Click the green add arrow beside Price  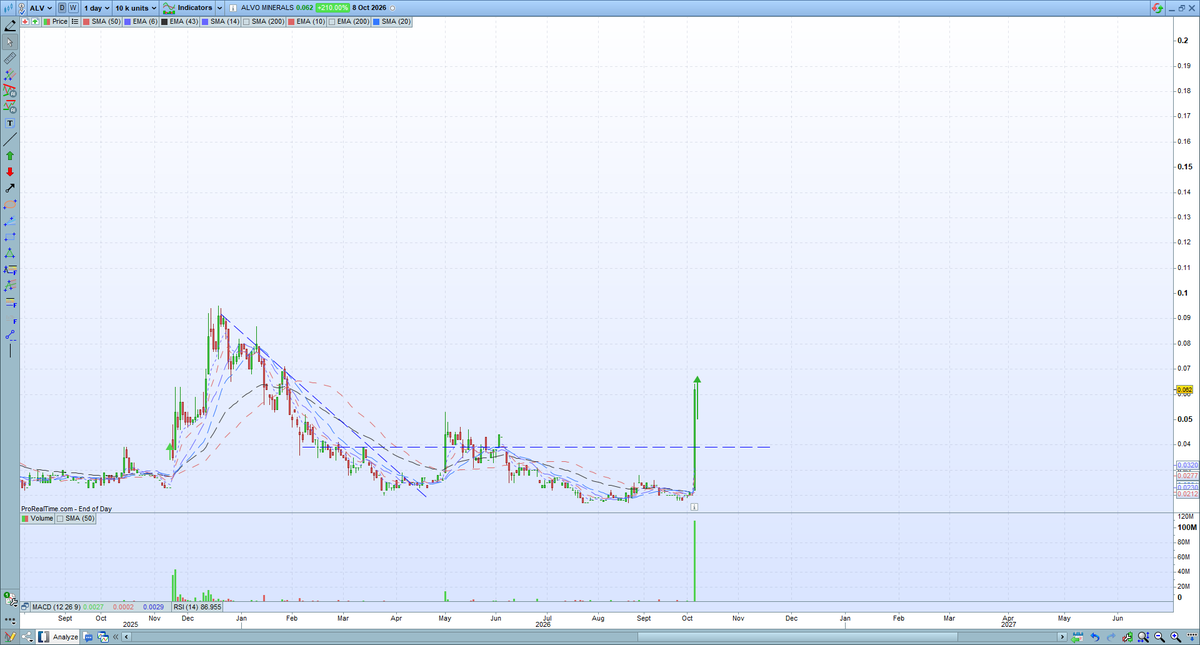click(x=35, y=21)
